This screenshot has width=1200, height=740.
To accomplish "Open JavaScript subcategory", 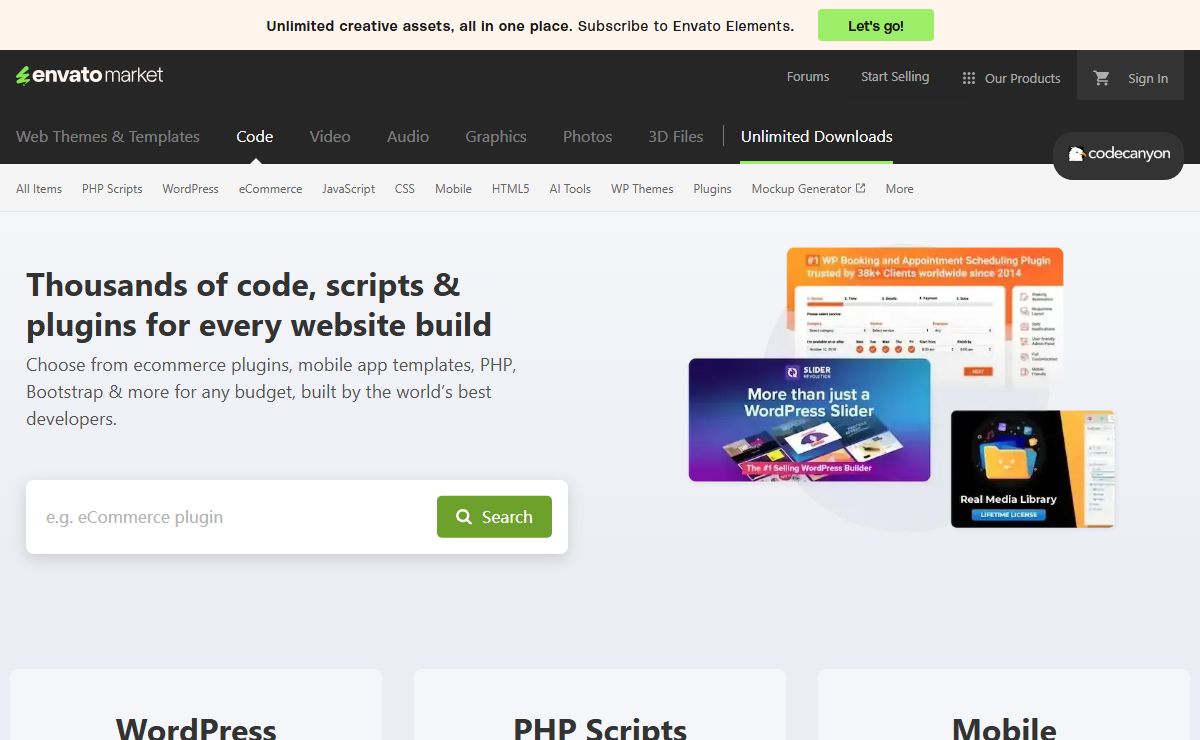I will pyautogui.click(x=349, y=189).
